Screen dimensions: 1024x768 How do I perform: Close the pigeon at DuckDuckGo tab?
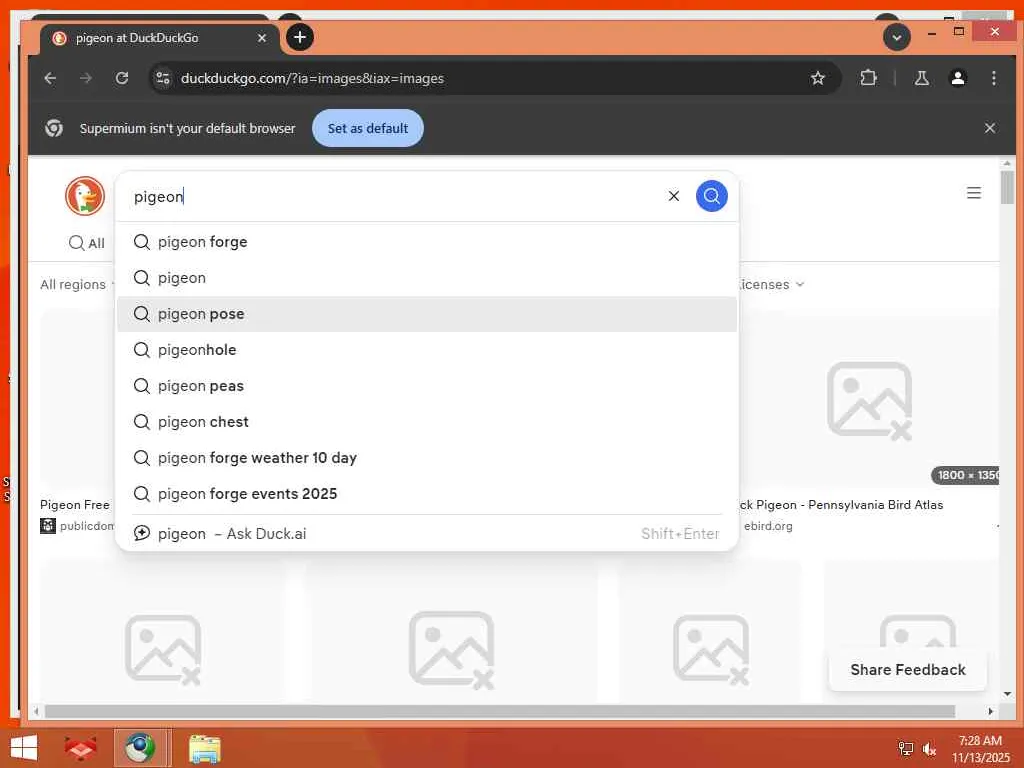coord(262,38)
